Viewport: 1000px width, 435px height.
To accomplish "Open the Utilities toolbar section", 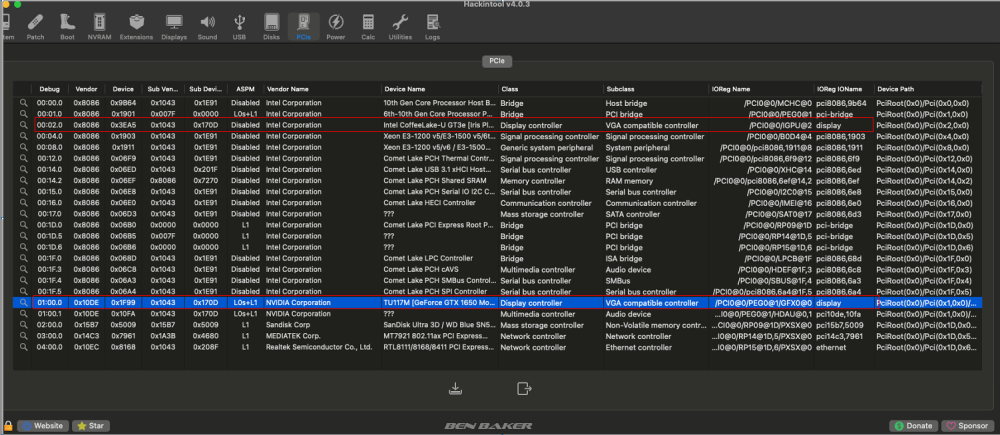I will pos(401,26).
